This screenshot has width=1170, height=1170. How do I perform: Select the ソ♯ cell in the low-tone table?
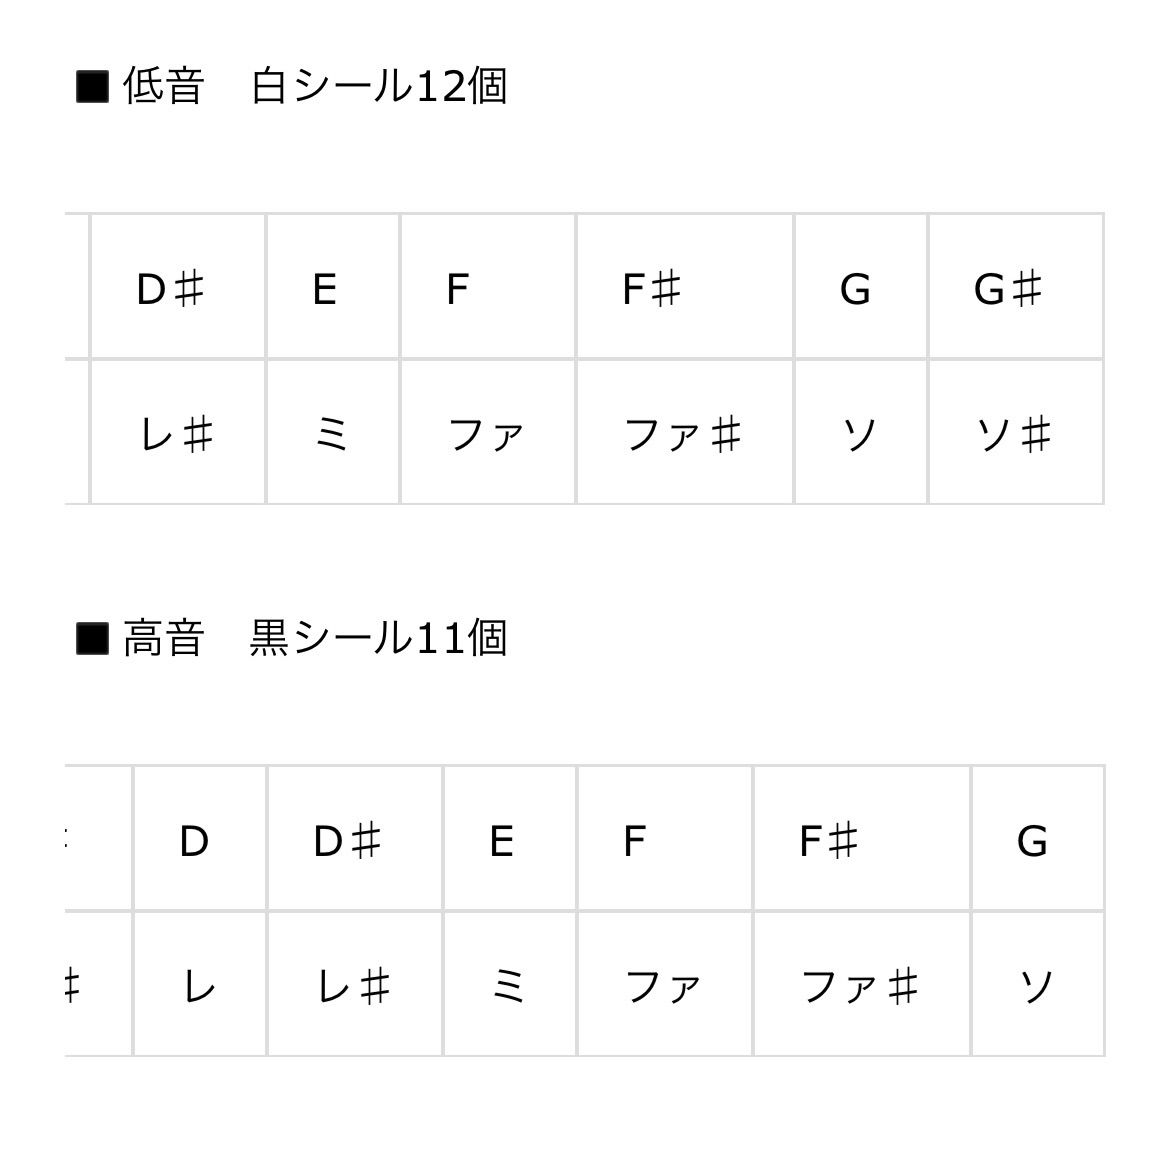pos(1015,434)
